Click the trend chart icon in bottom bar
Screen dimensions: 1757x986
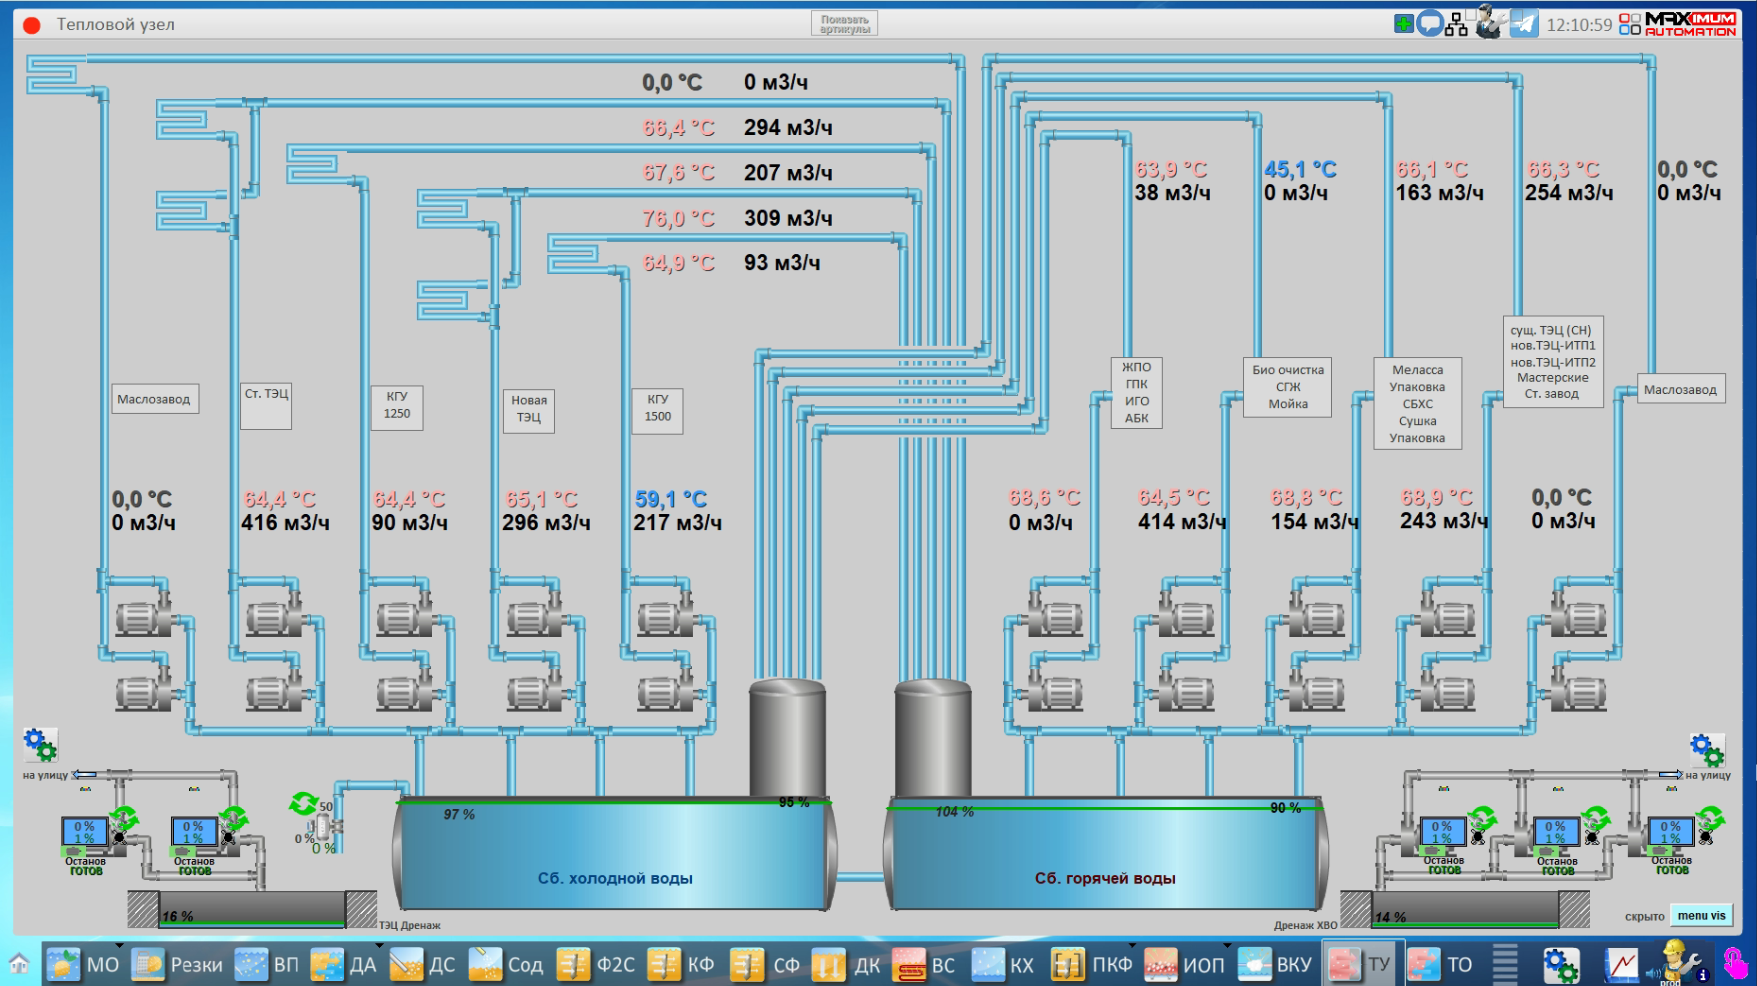click(x=1621, y=965)
